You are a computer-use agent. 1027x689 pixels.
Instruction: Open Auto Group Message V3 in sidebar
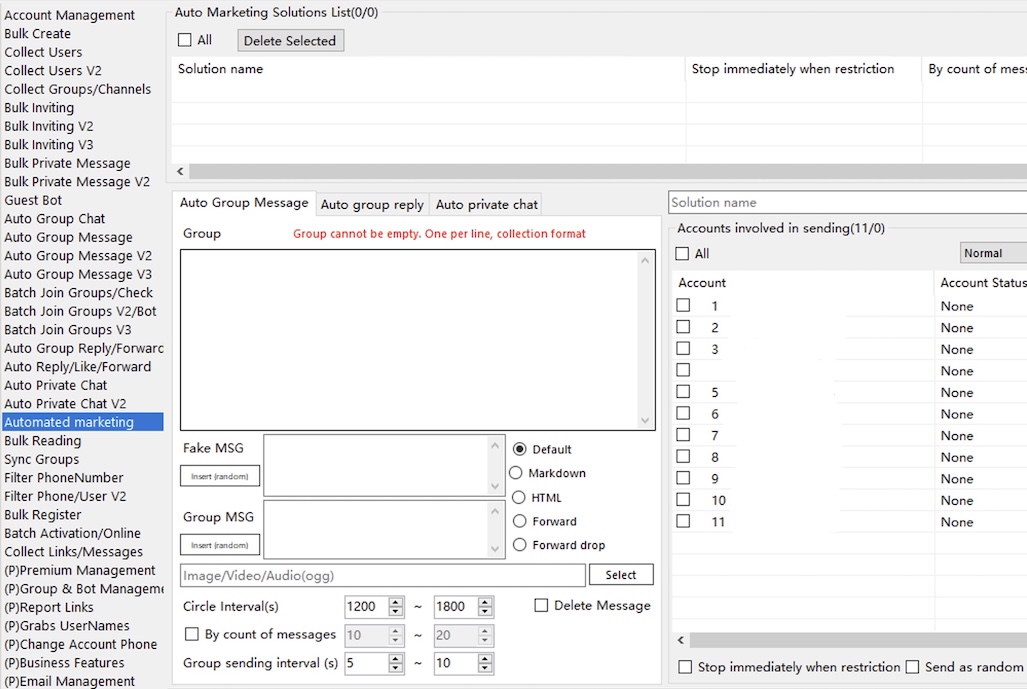coord(78,274)
